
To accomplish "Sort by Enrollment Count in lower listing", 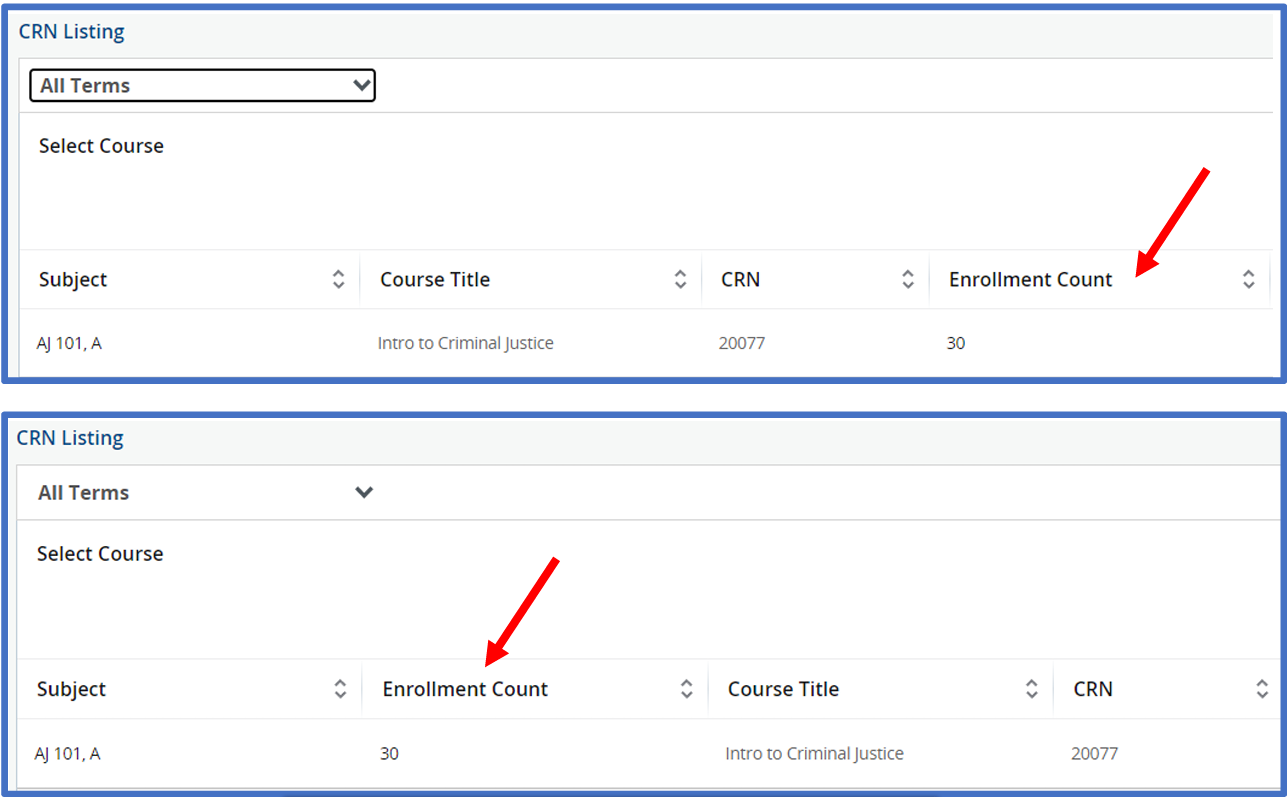I will pyautogui.click(x=686, y=689).
